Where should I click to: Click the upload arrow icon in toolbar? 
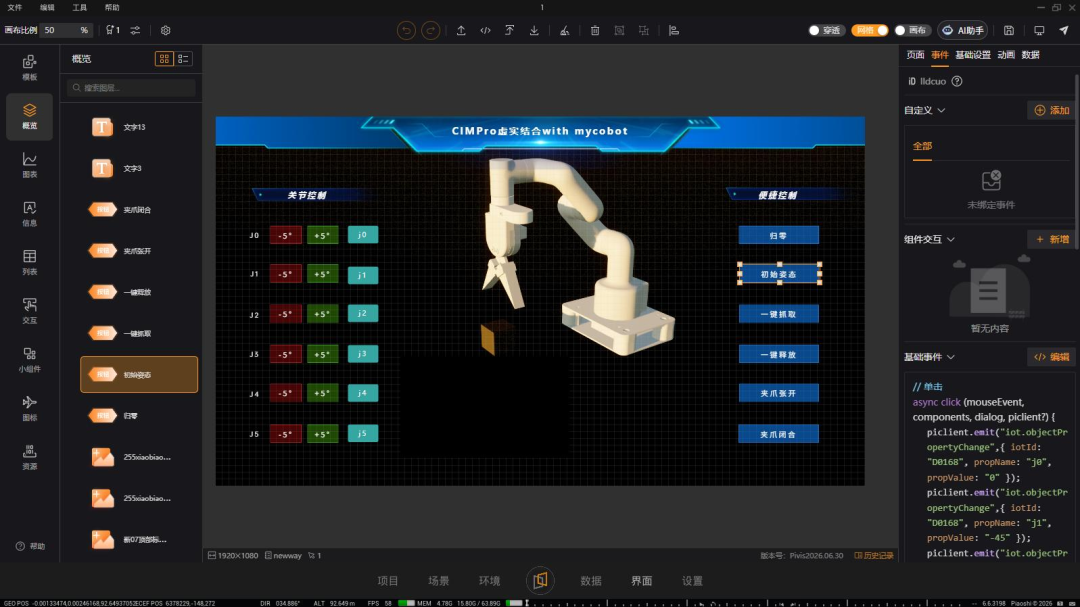pos(461,30)
